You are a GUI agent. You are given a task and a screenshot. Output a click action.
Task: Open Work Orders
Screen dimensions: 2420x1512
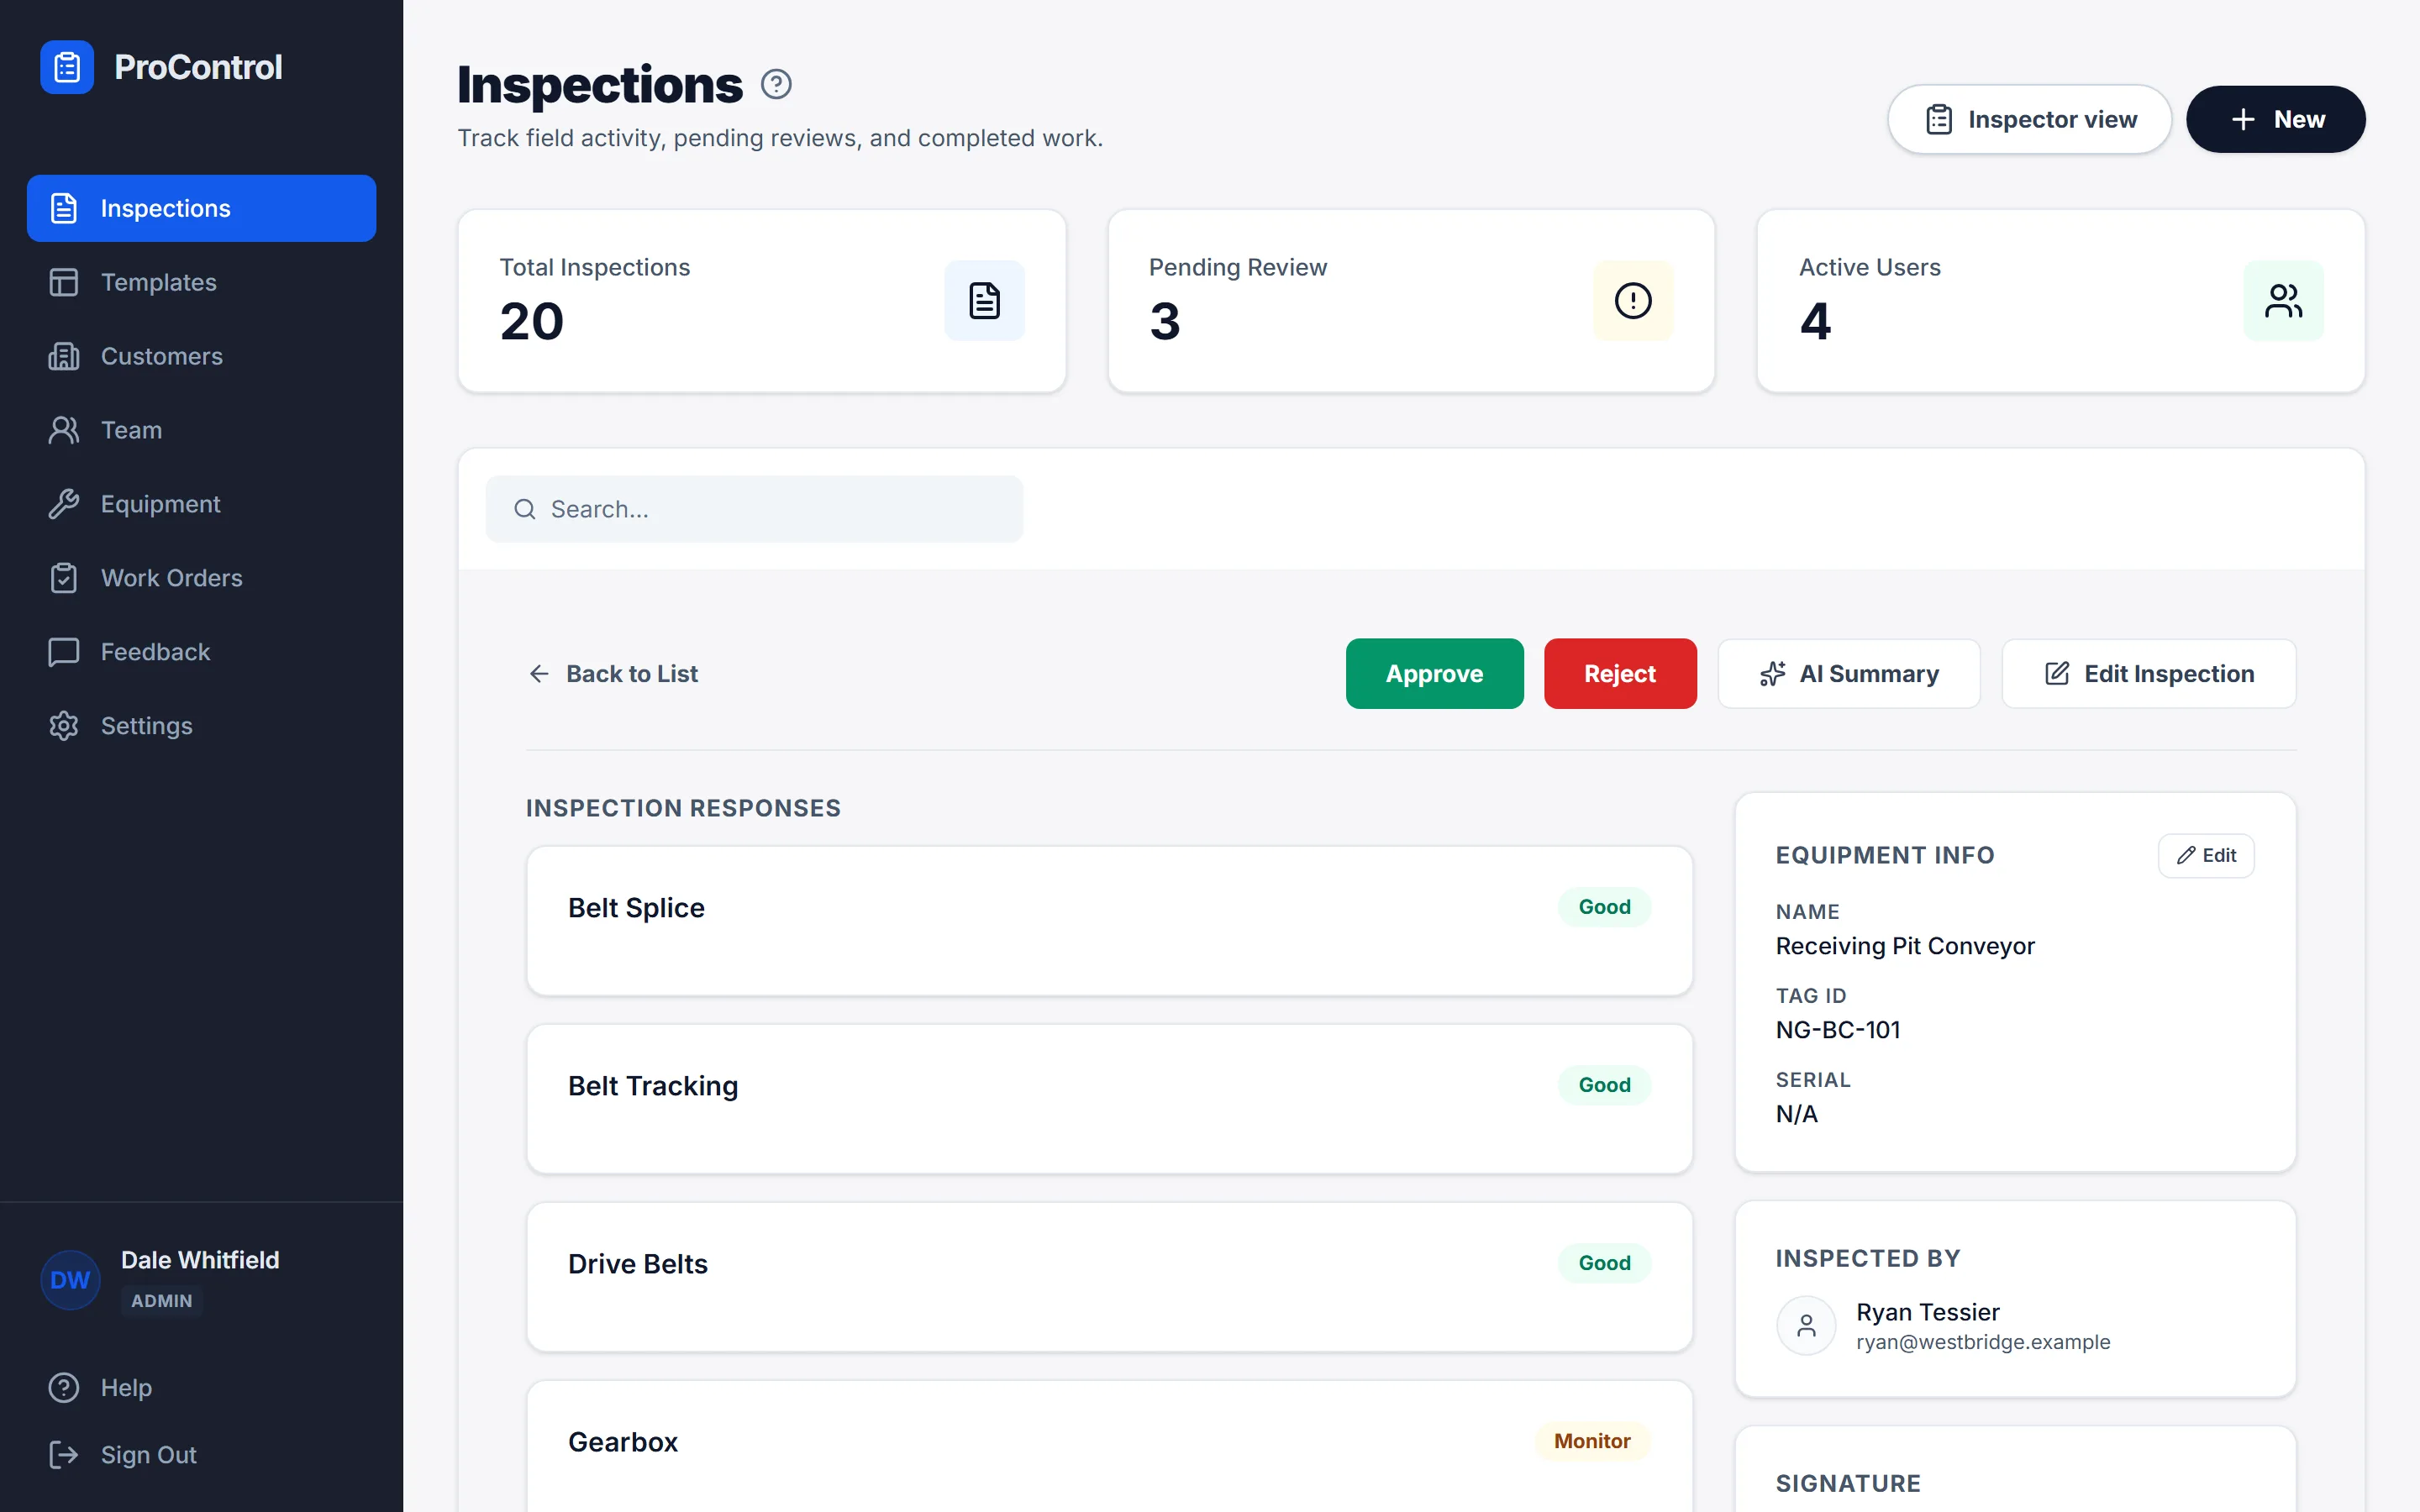pos(202,578)
